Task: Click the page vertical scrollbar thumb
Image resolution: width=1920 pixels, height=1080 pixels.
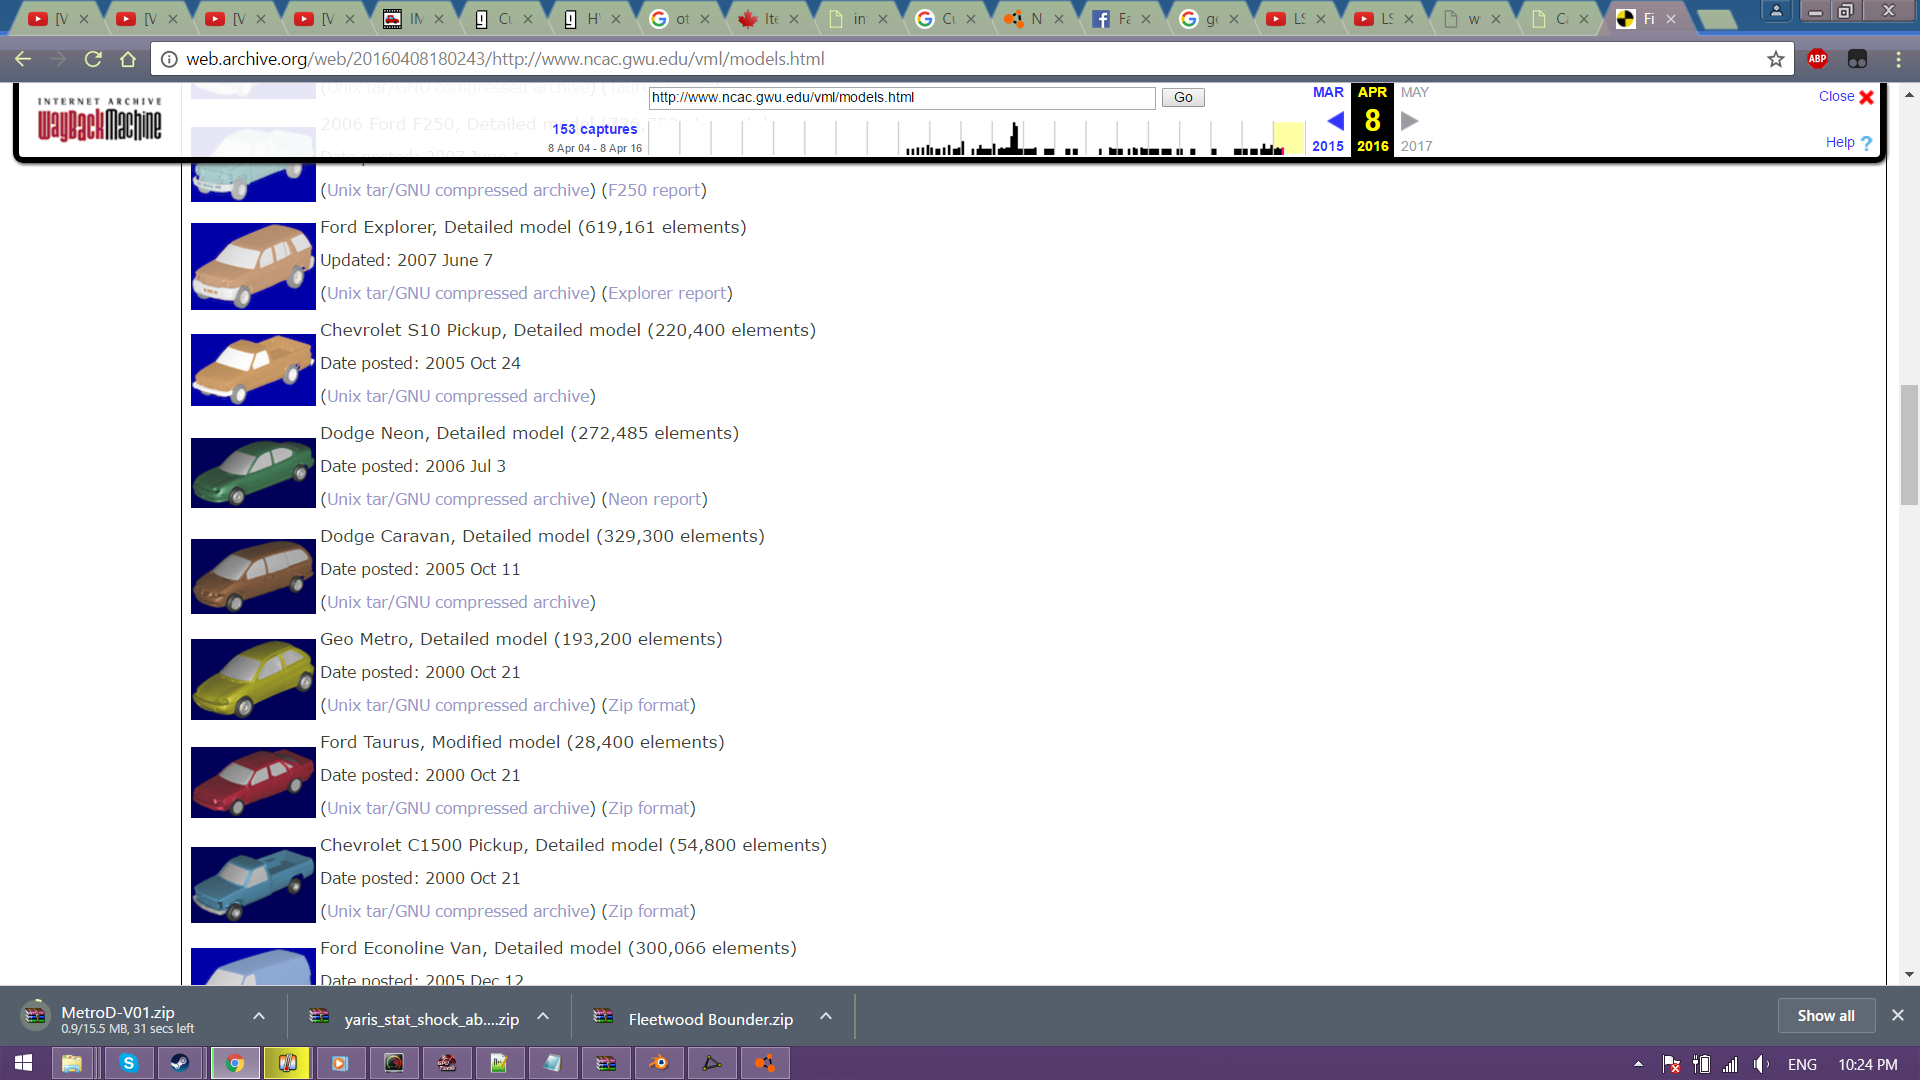Action: point(1909,444)
